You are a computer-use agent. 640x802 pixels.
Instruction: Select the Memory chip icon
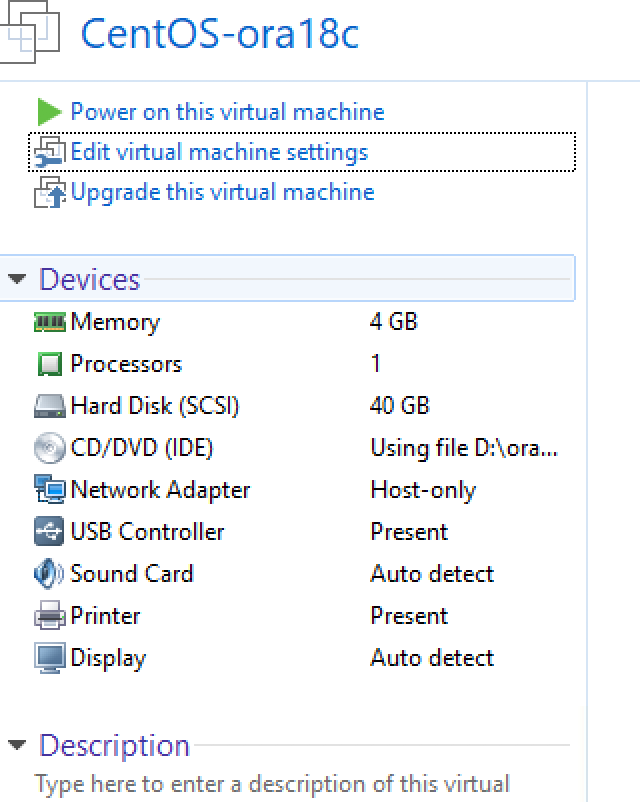click(49, 322)
